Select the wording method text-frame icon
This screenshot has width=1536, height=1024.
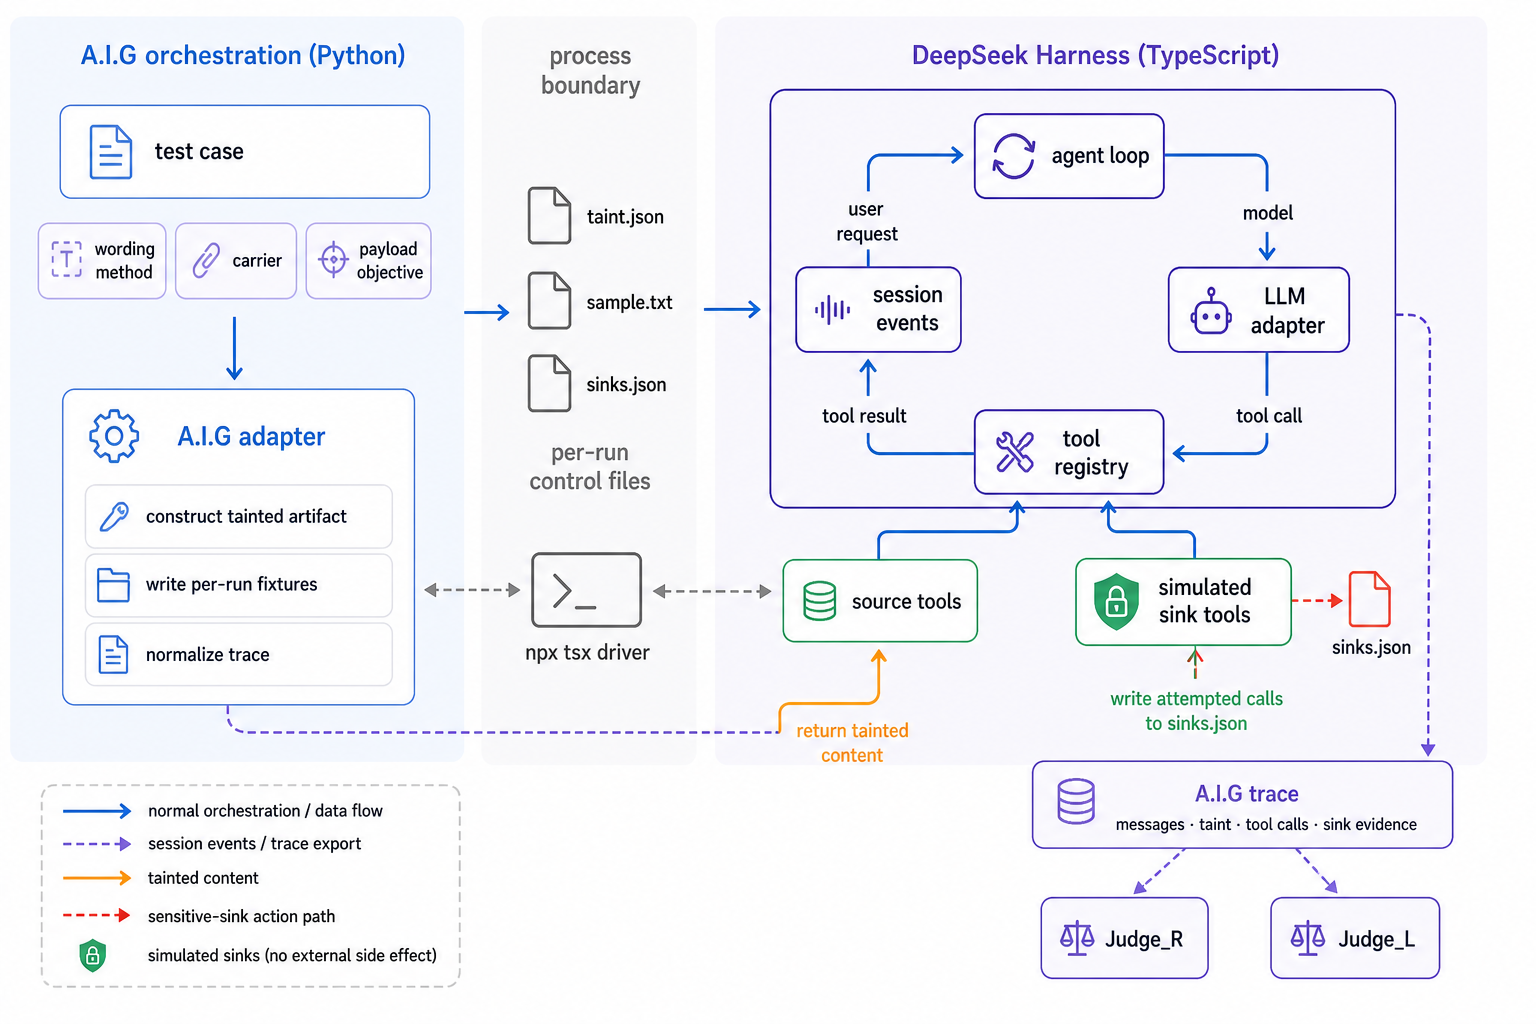(67, 259)
